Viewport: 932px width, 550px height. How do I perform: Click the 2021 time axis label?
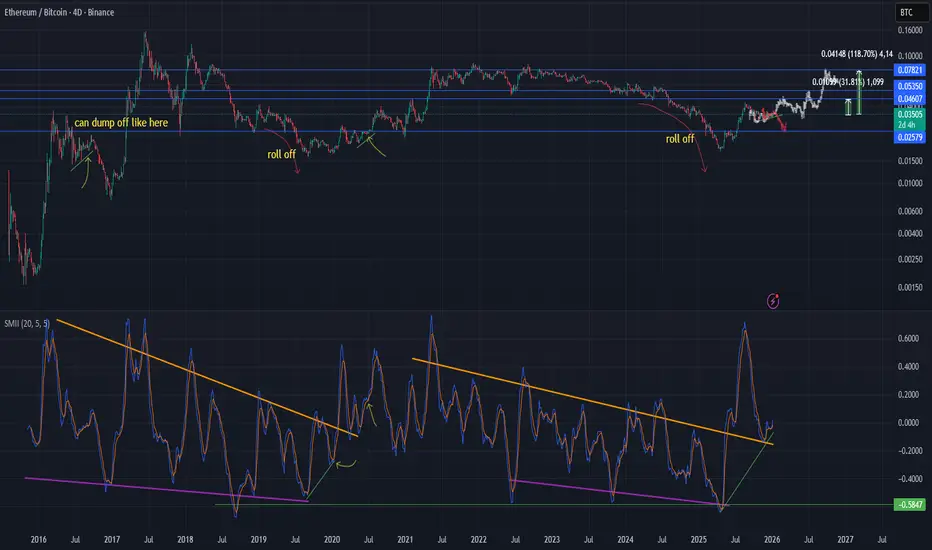click(405, 540)
